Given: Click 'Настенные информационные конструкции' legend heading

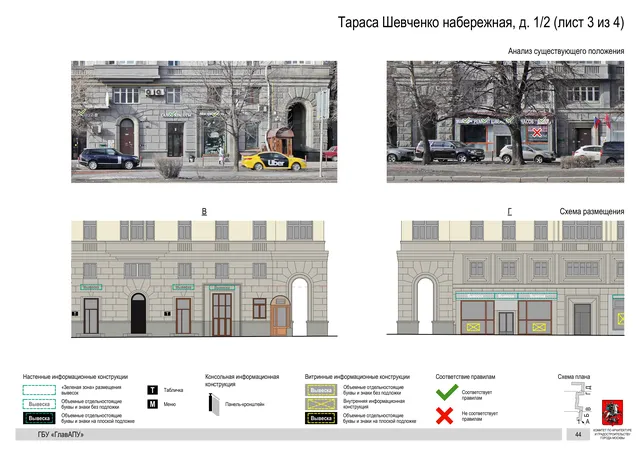Looking at the screenshot, I should pos(75,377).
